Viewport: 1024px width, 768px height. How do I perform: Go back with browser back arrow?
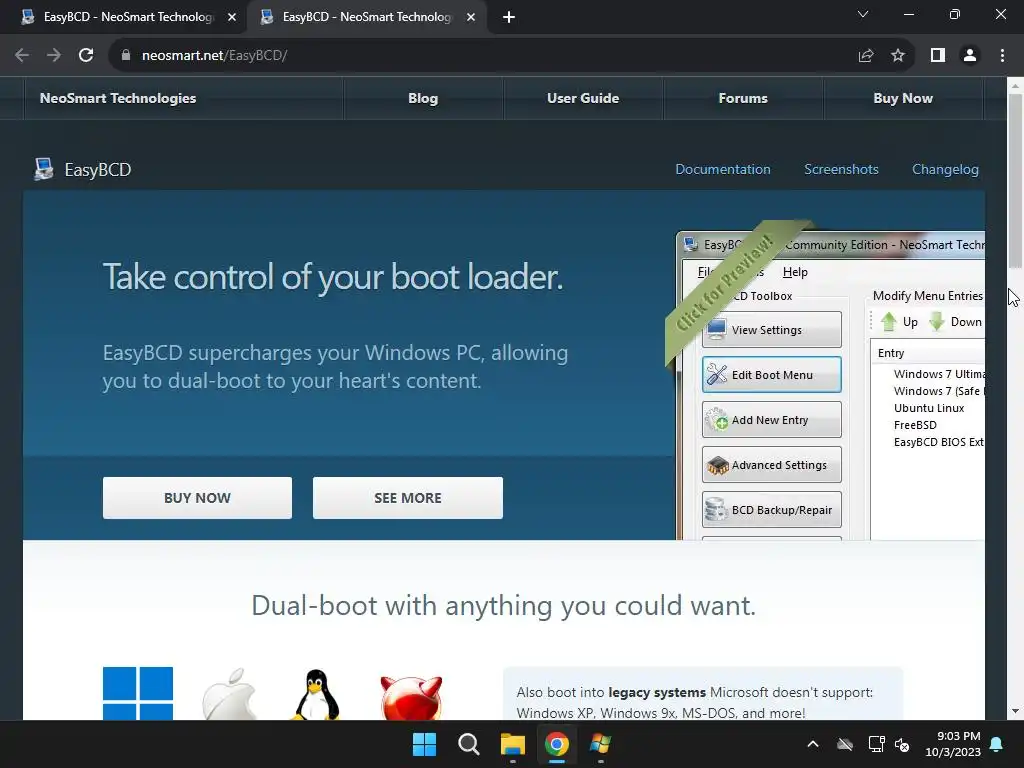click(22, 56)
